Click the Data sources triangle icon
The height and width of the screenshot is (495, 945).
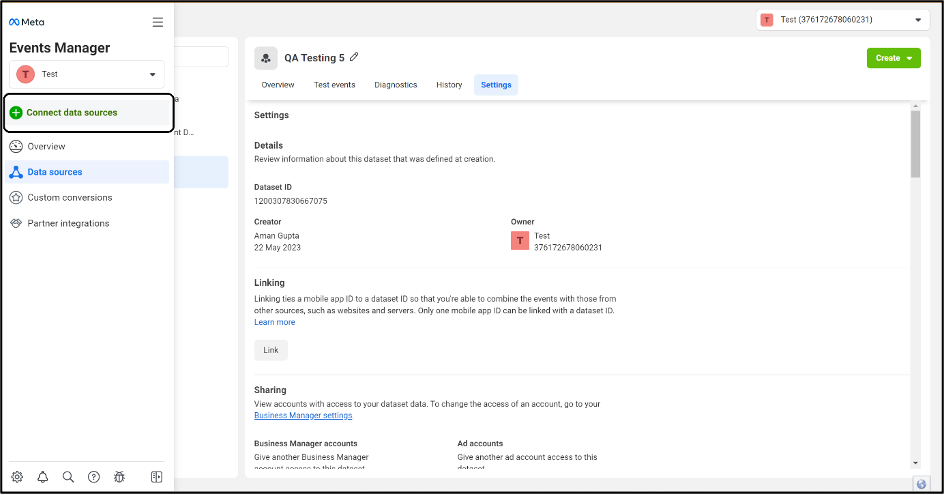click(x=16, y=172)
